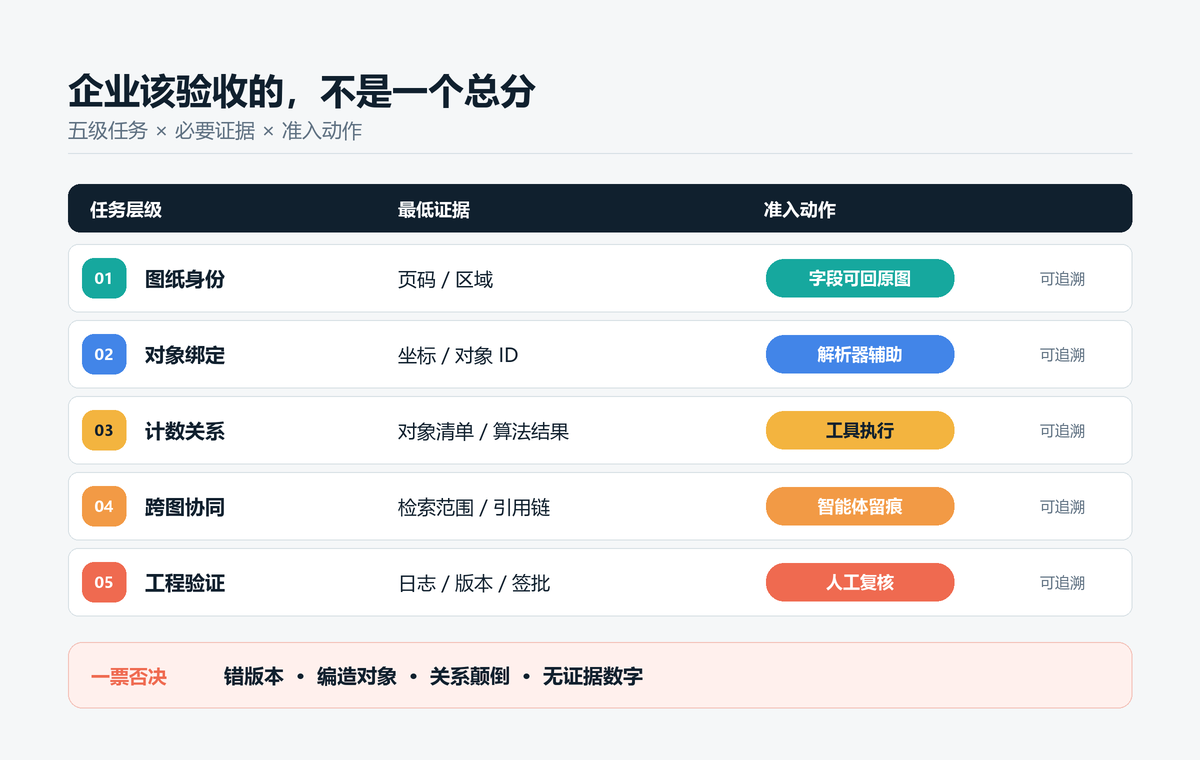This screenshot has width=1200, height=760.
Task: Click the 02 number badge
Action: click(x=104, y=354)
